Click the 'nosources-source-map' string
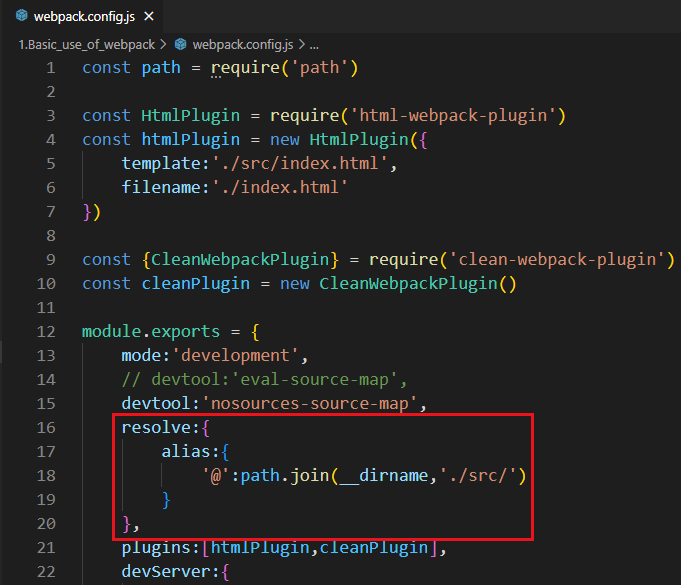Screen dimensions: 681x585 coord(309,404)
